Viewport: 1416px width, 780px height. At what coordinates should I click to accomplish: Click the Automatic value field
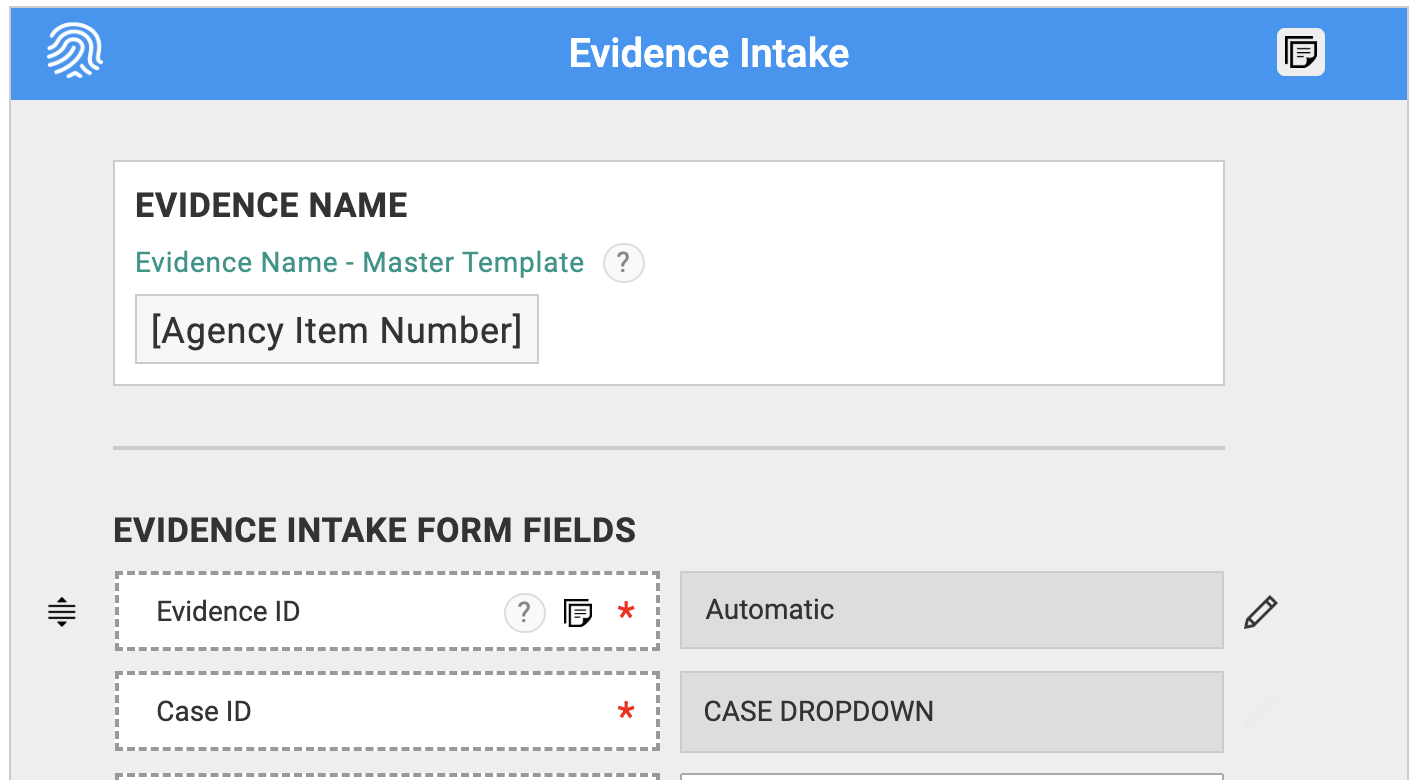951,610
